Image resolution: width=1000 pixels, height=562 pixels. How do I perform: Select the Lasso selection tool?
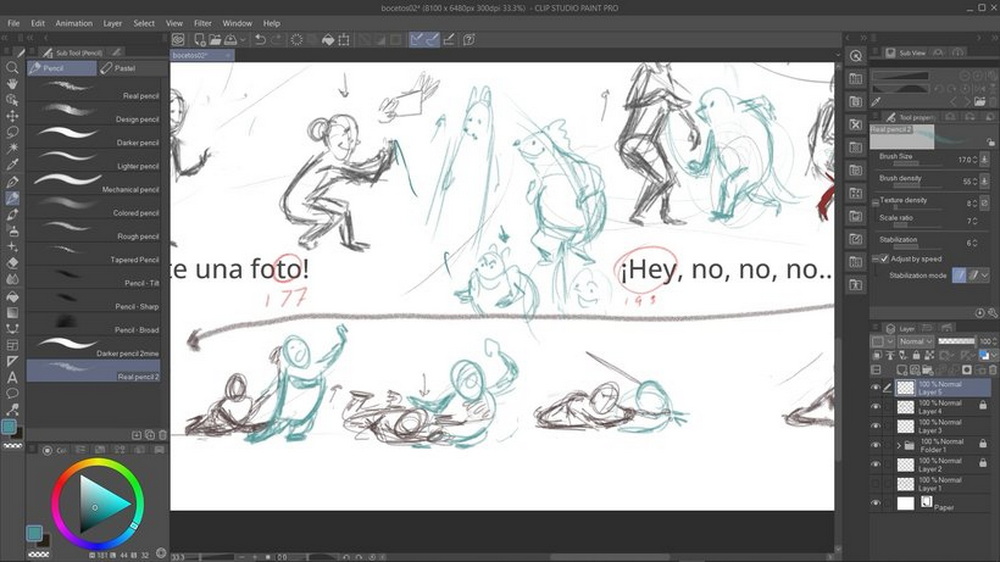(x=11, y=132)
